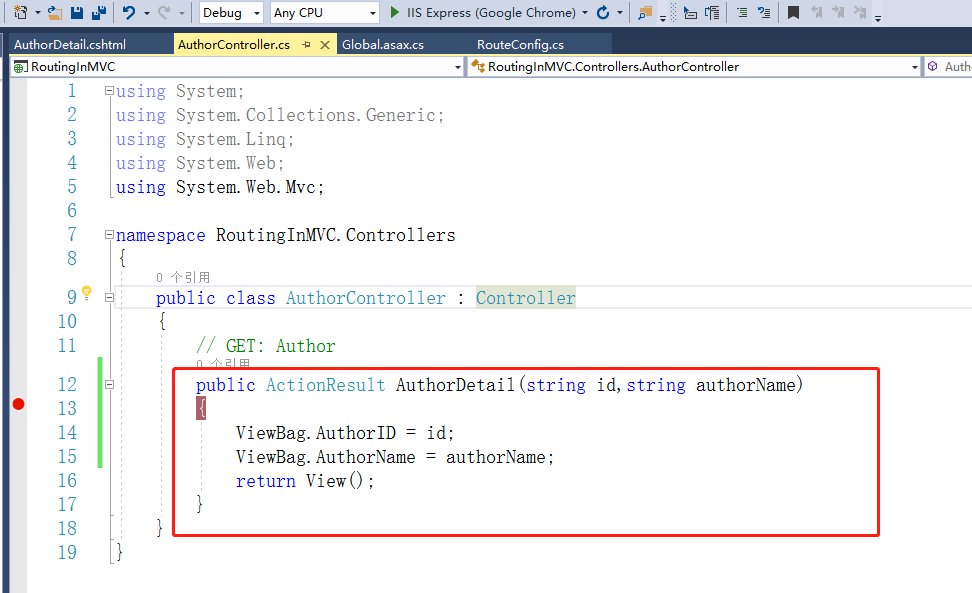The height and width of the screenshot is (593, 972).
Task: Click 'using System.Collections.Generic;' on line 2
Action: [x=280, y=115]
